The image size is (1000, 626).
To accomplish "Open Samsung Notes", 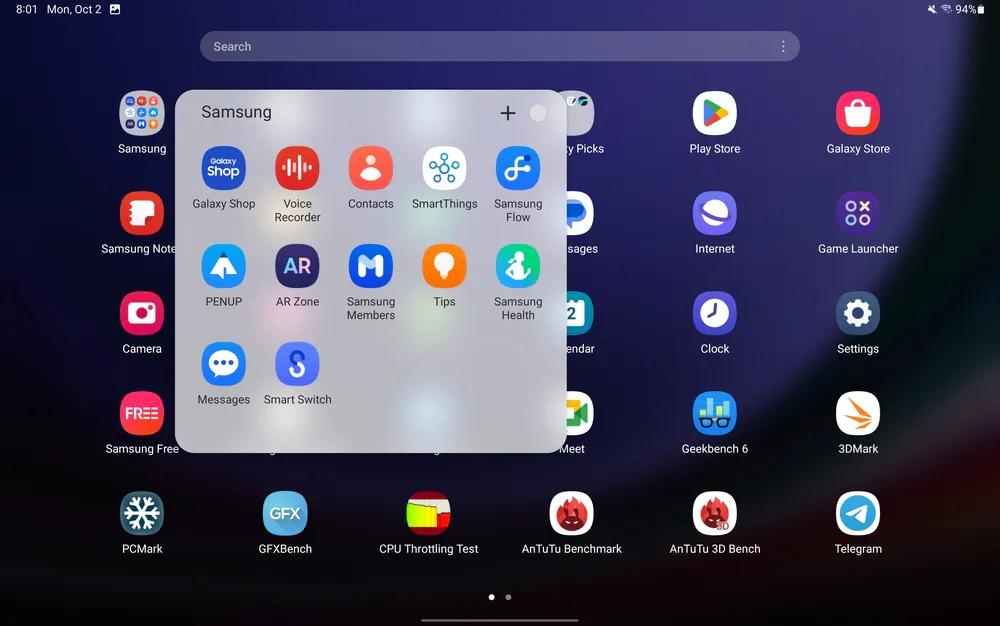I will click(x=142, y=214).
